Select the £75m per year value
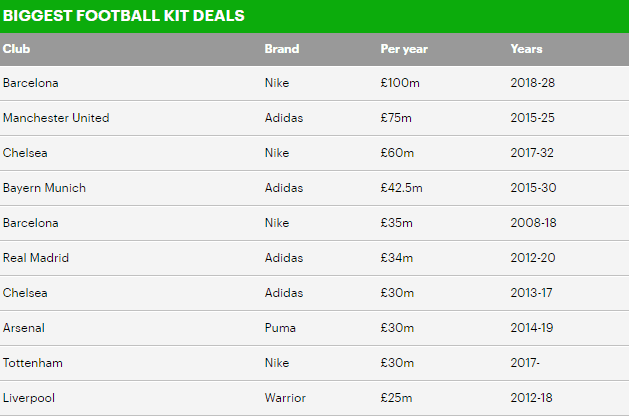629x416 pixels. 396,118
